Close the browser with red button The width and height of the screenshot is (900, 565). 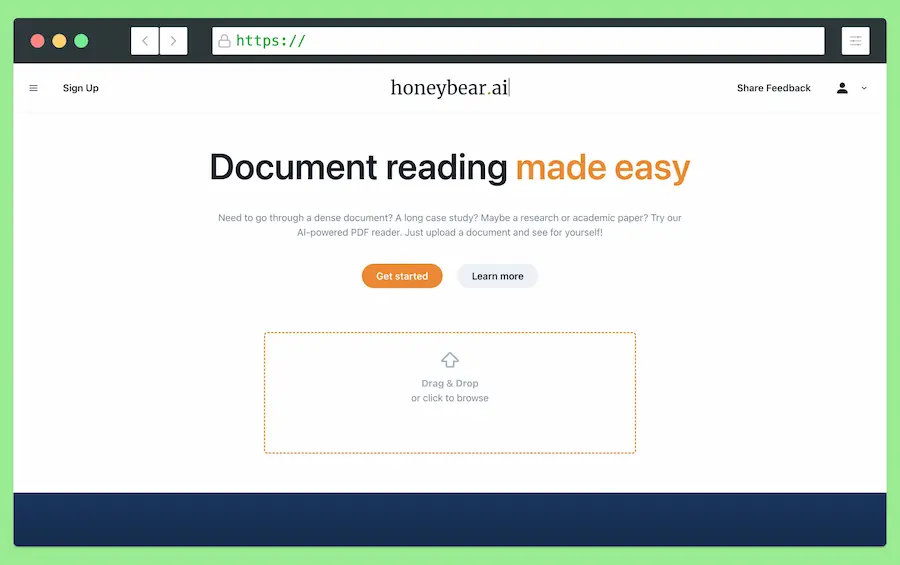[x=37, y=41]
